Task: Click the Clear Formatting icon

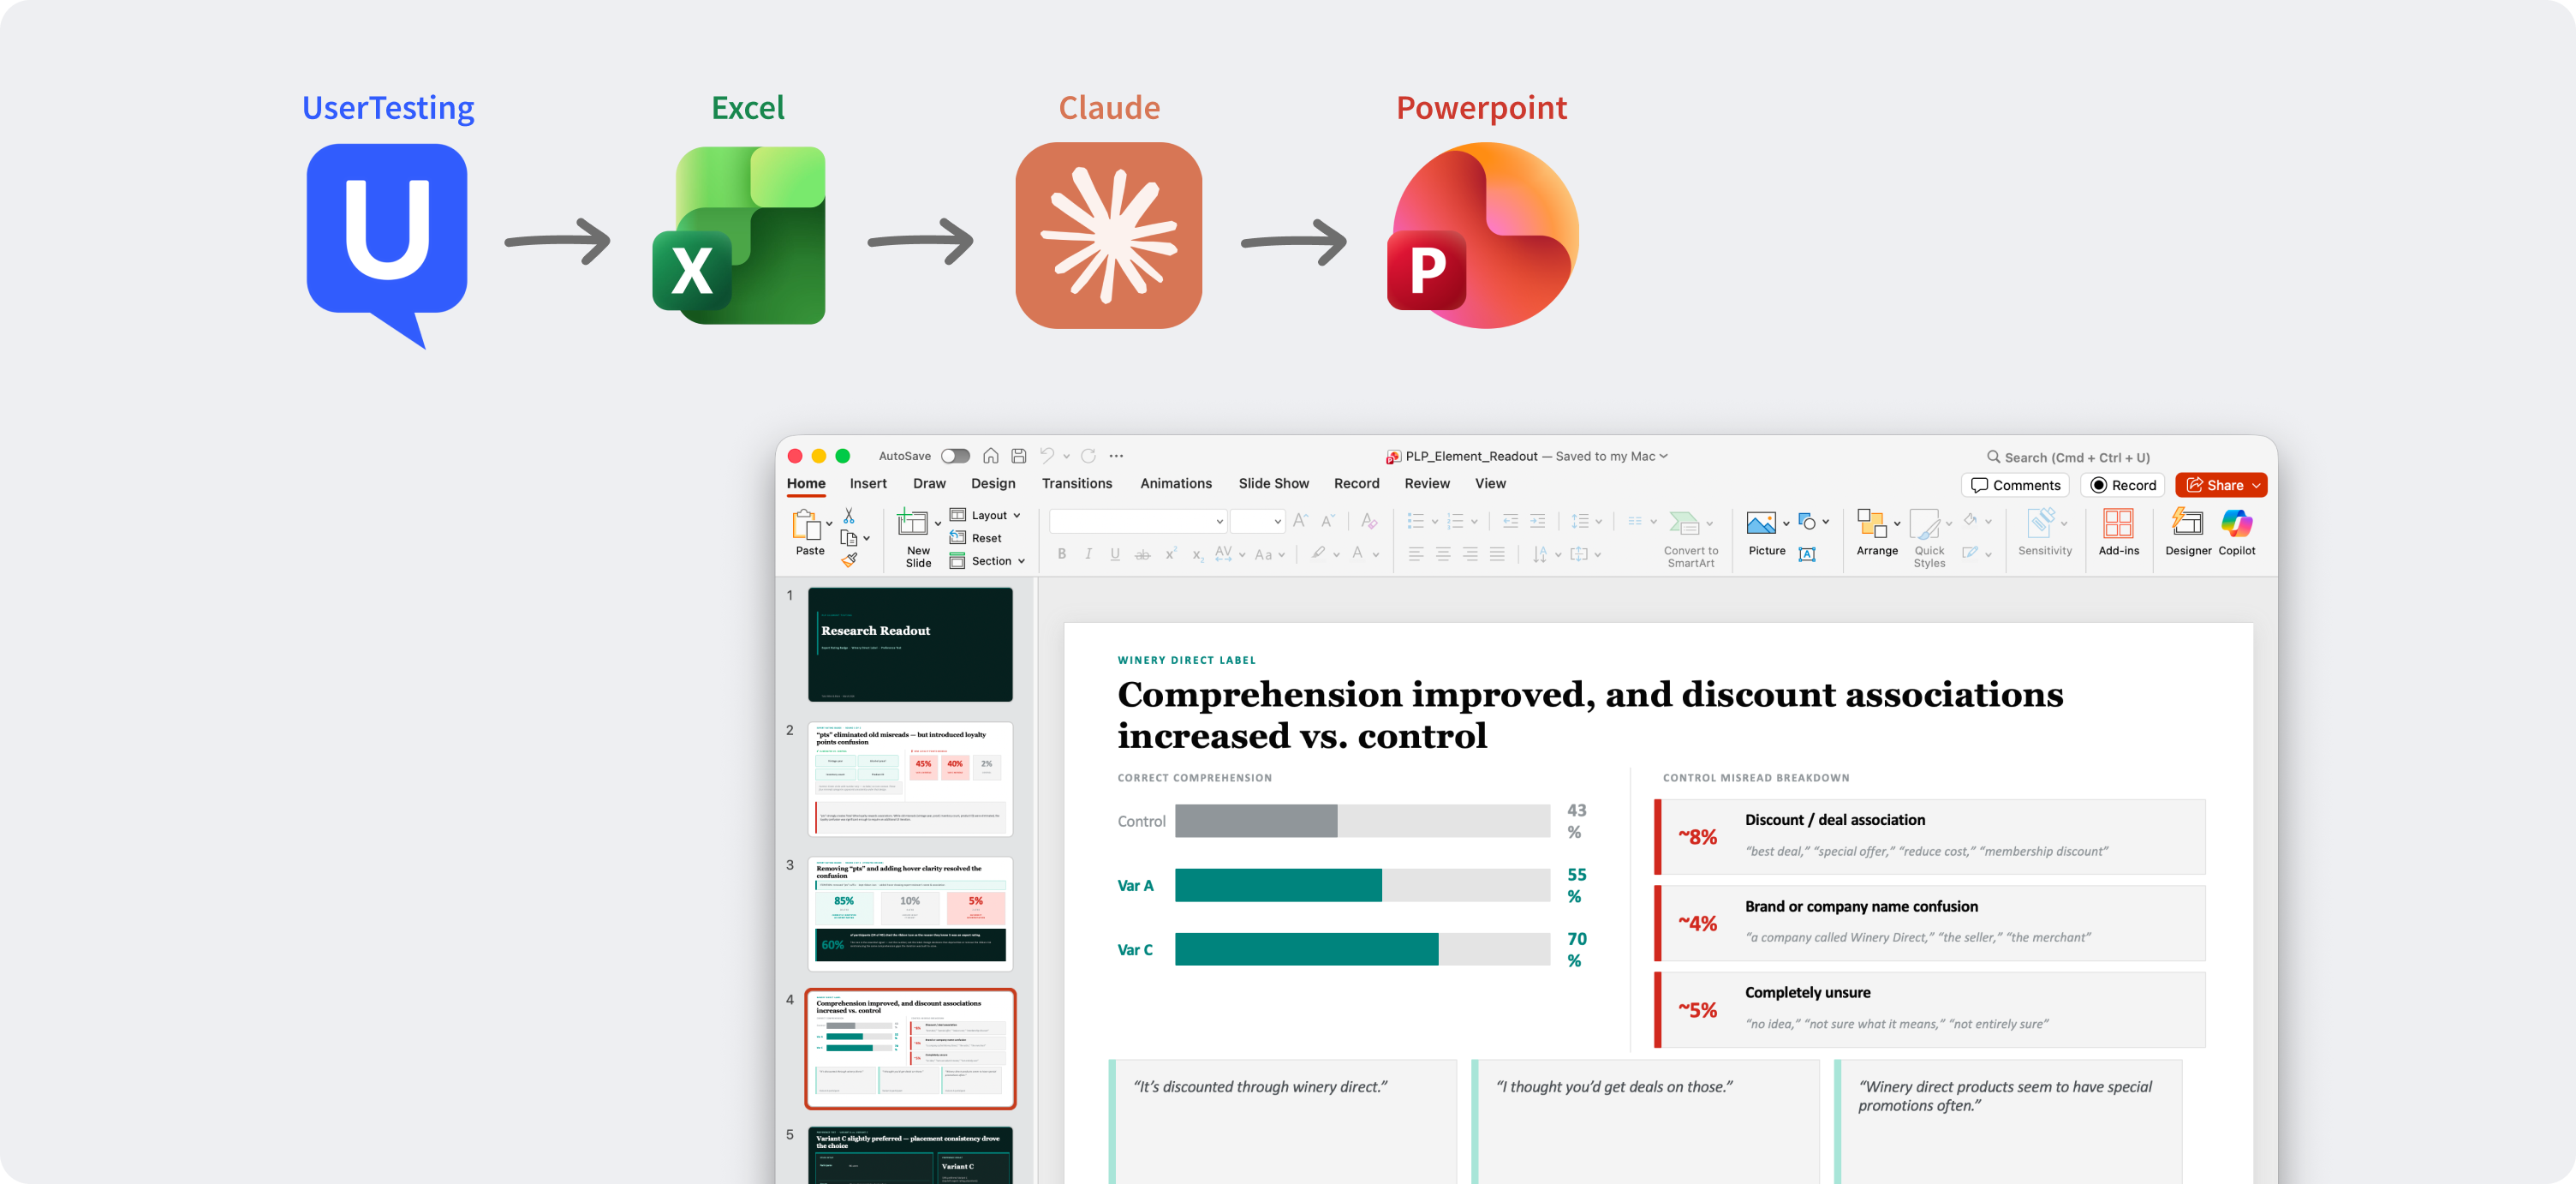Action: (1369, 520)
